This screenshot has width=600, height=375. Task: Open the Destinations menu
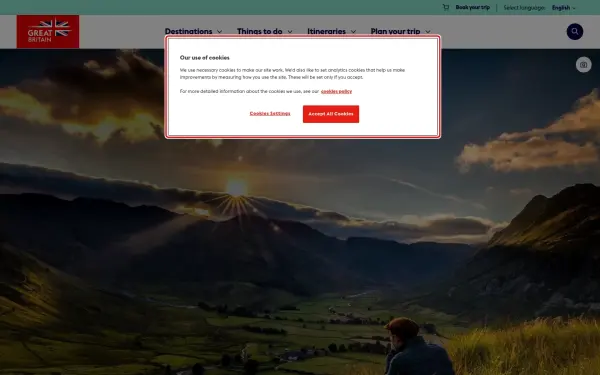click(188, 31)
